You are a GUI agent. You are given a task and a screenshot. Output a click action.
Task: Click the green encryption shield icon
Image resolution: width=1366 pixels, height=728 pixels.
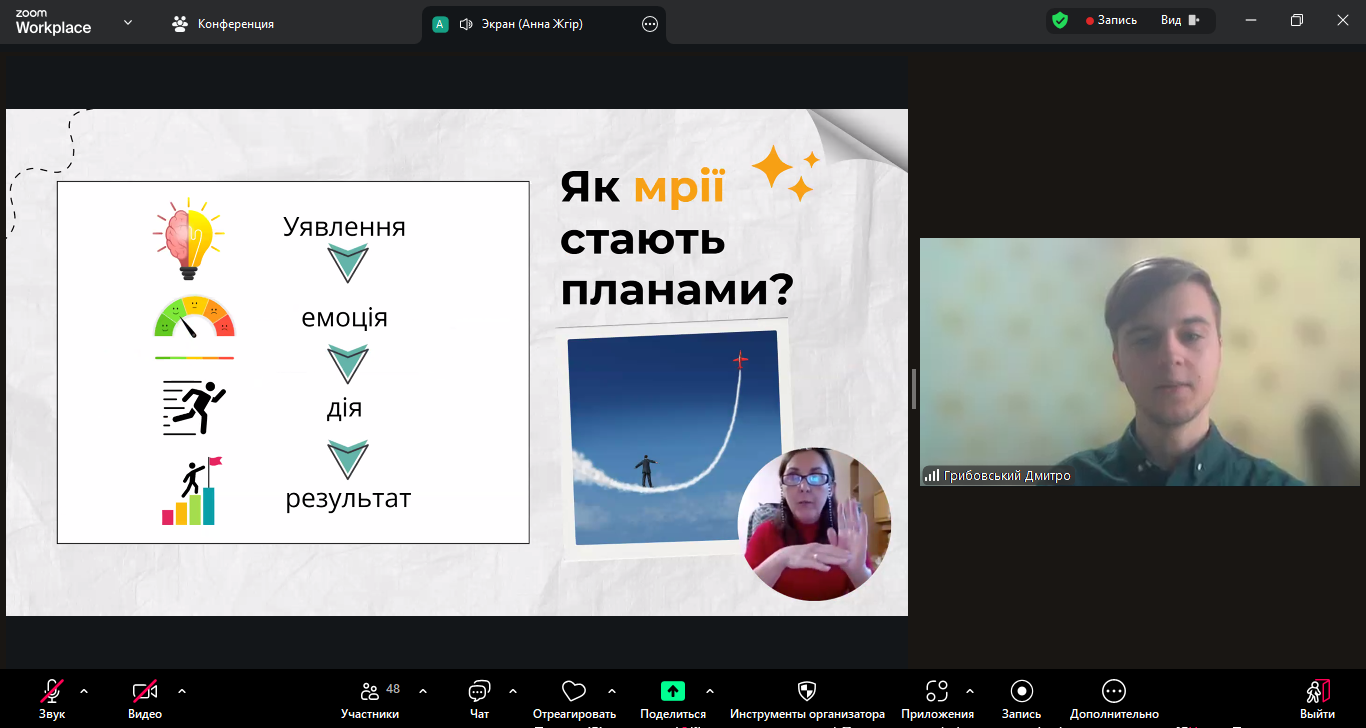click(1060, 20)
